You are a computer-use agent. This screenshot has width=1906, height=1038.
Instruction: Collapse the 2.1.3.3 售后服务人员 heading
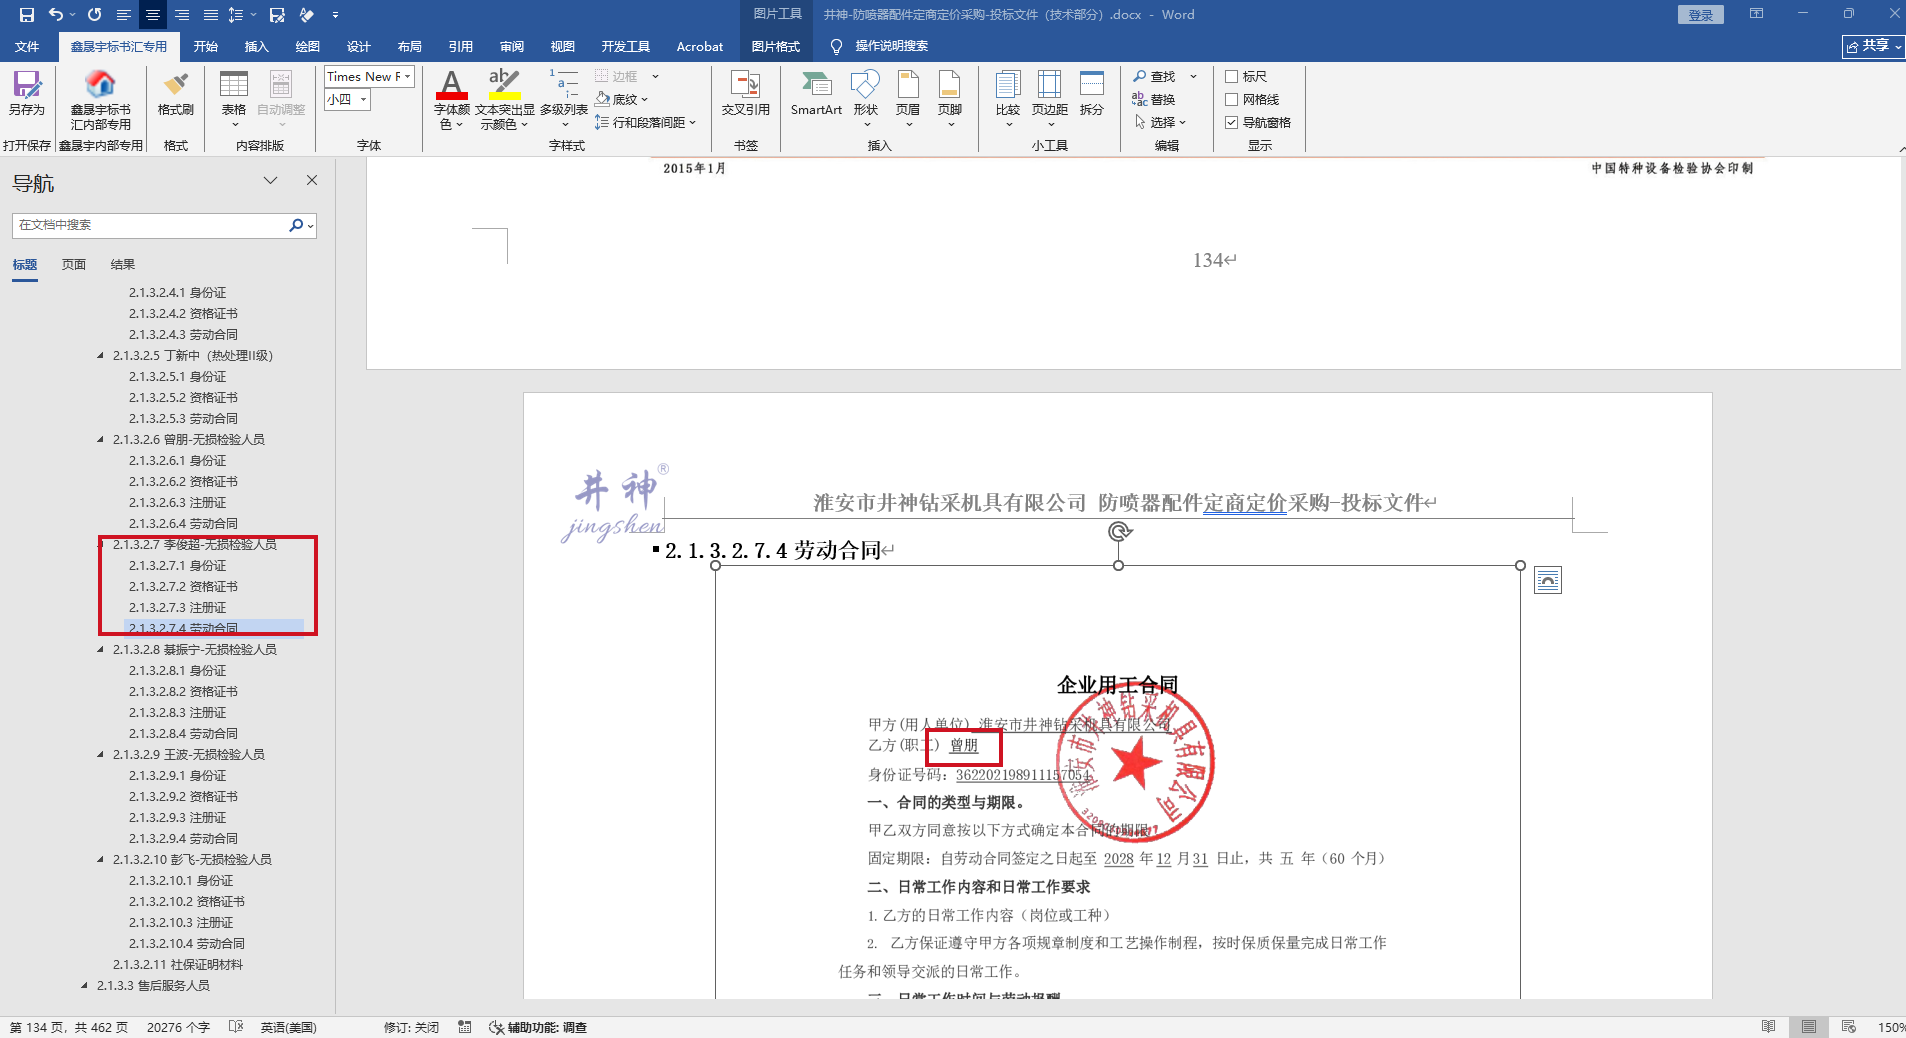84,986
